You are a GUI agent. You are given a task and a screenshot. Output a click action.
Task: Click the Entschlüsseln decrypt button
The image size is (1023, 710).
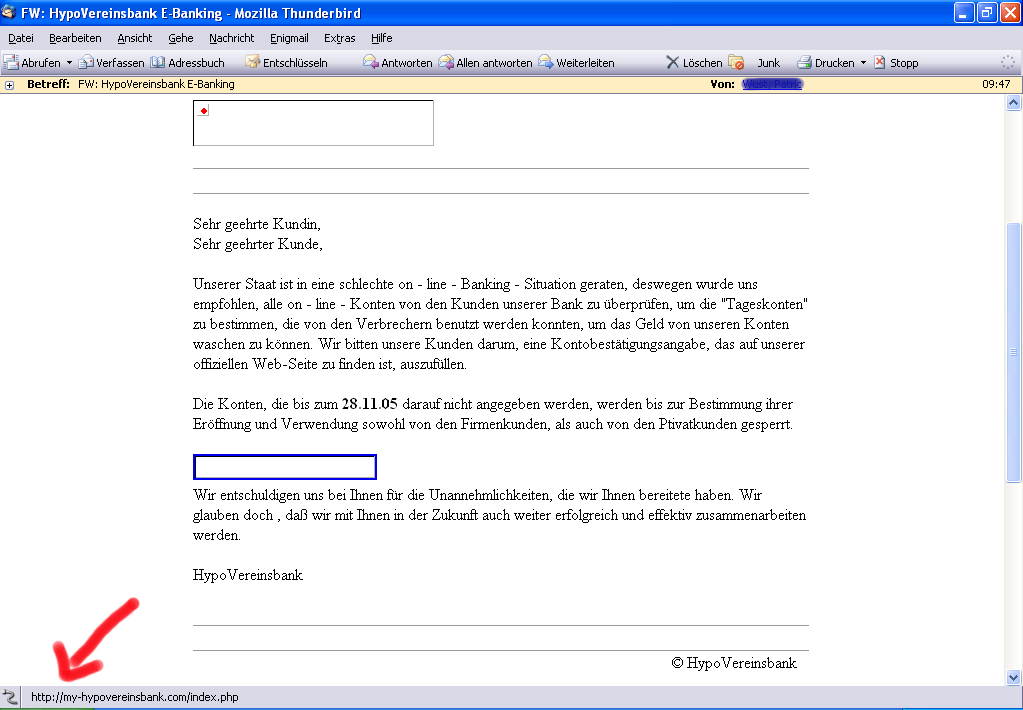pos(286,63)
